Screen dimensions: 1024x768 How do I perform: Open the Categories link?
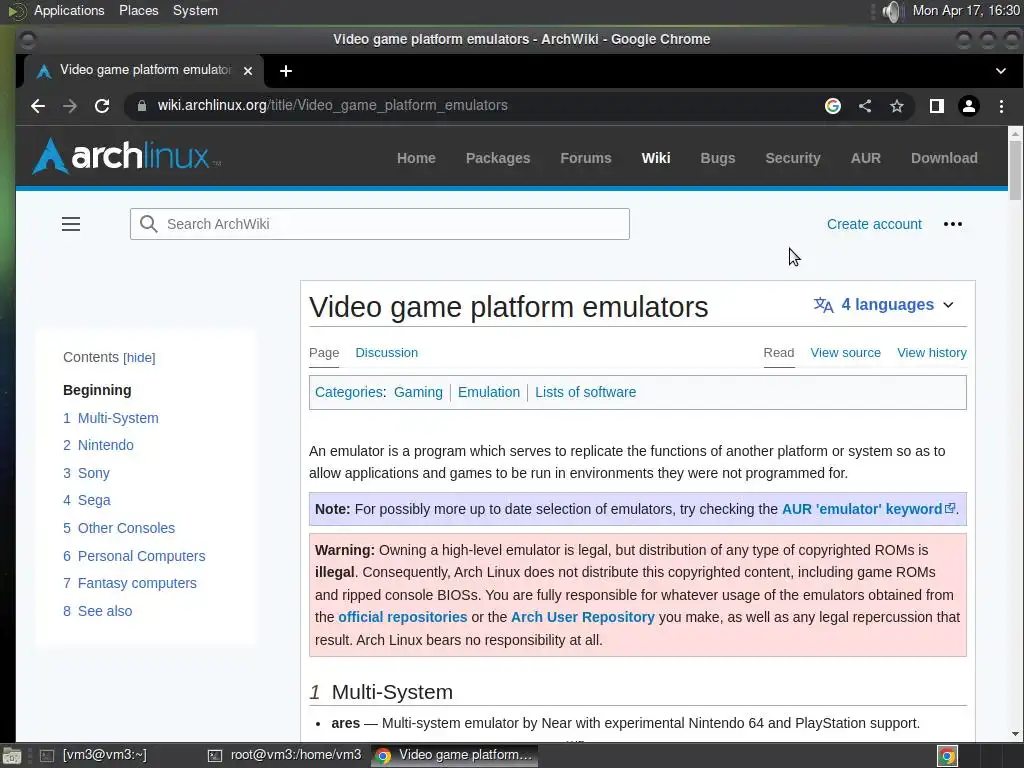349,392
